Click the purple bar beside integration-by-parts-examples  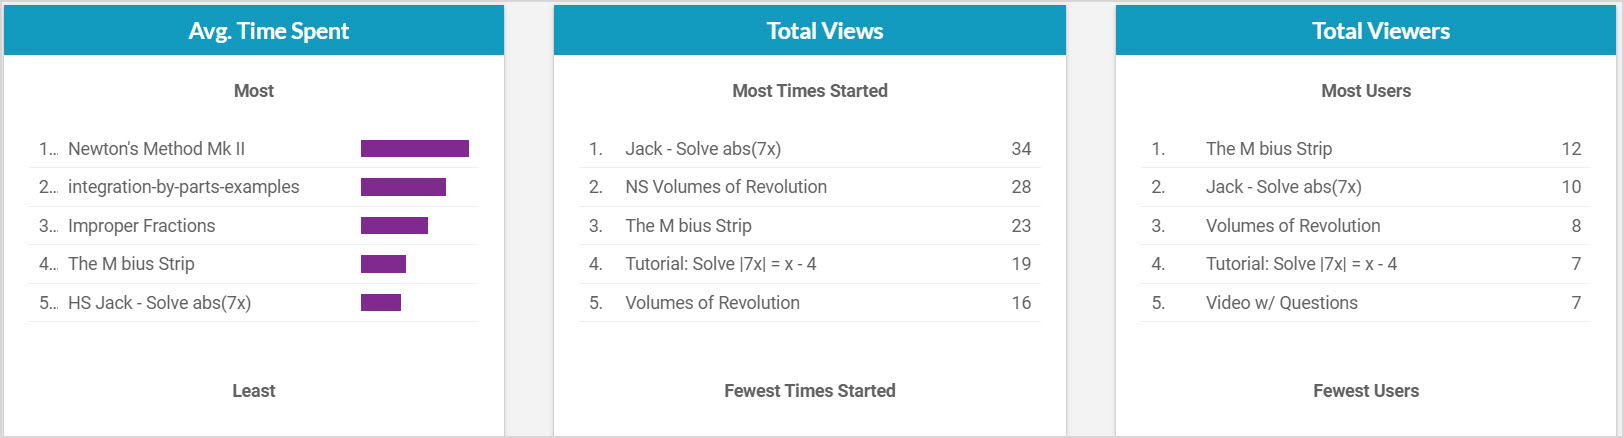(x=403, y=187)
